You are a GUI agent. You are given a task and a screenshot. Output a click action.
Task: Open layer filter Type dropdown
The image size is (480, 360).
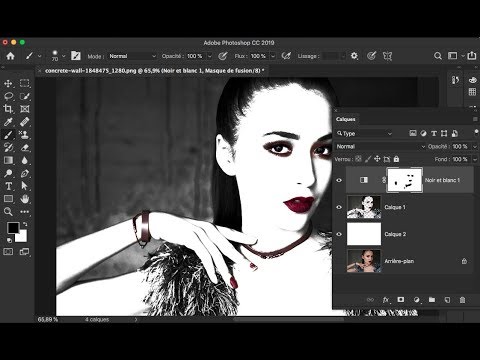pyautogui.click(x=364, y=134)
